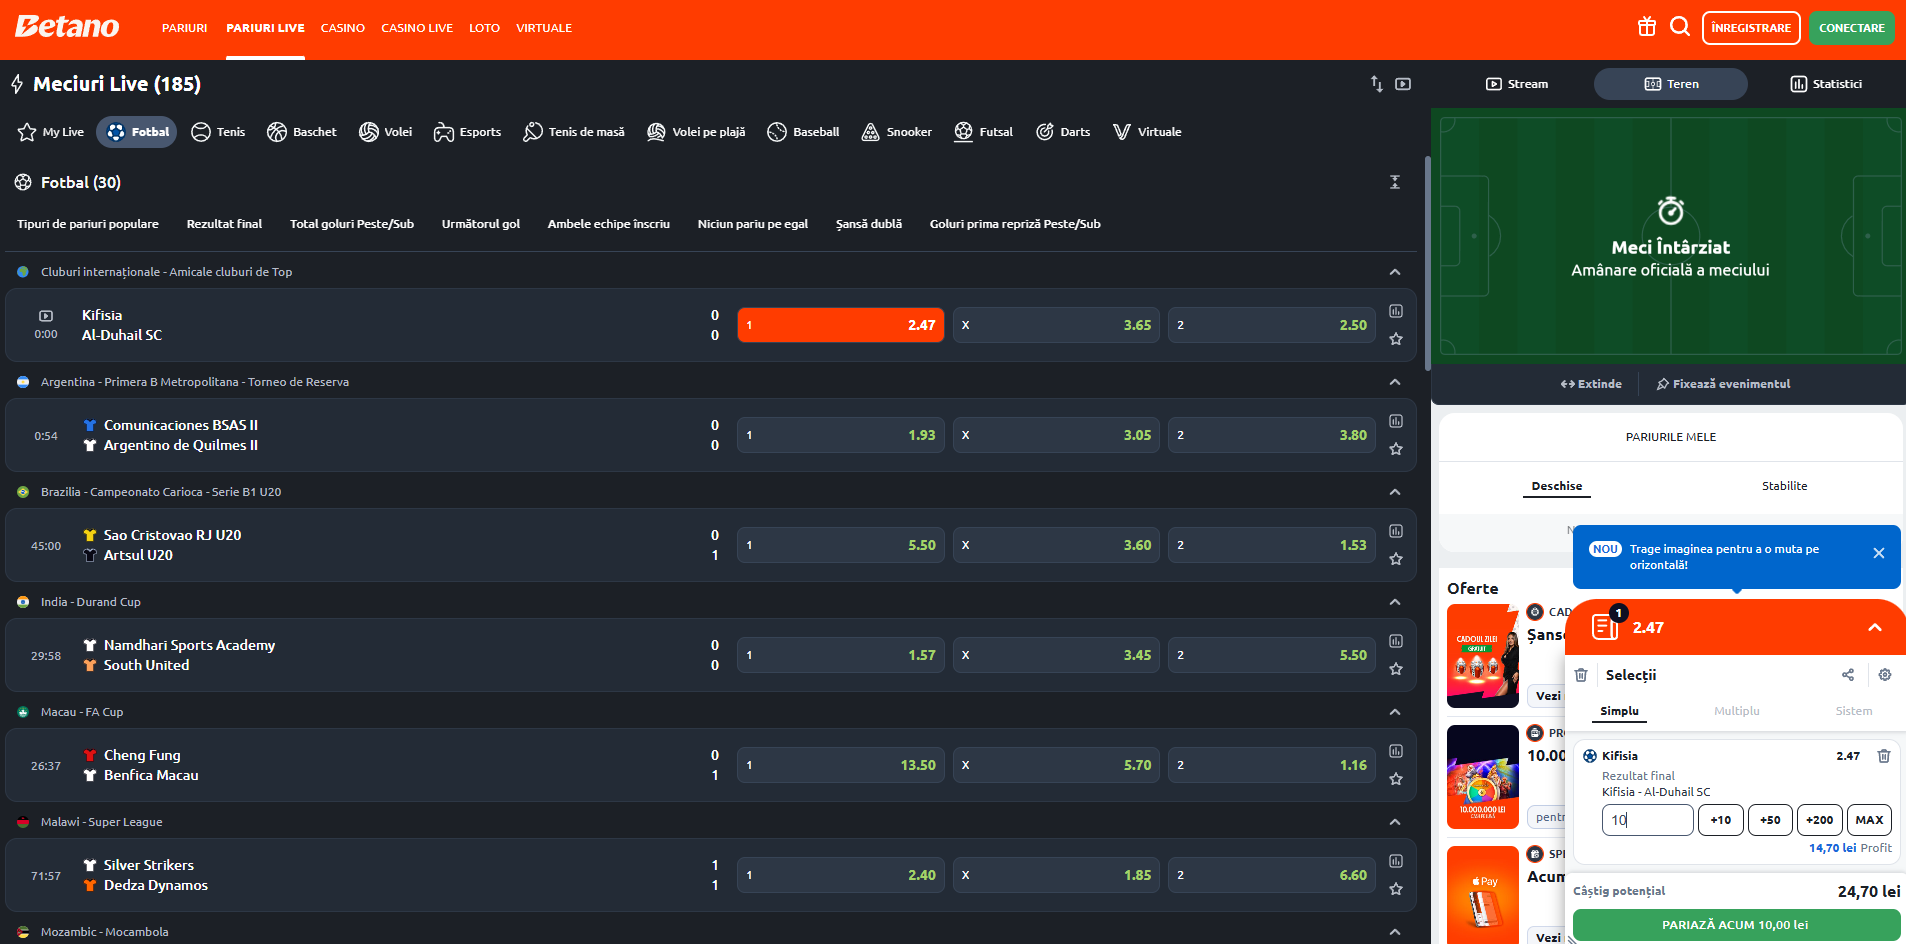Select the Tenis de masă sport
This screenshot has height=944, width=1906.
click(x=574, y=132)
